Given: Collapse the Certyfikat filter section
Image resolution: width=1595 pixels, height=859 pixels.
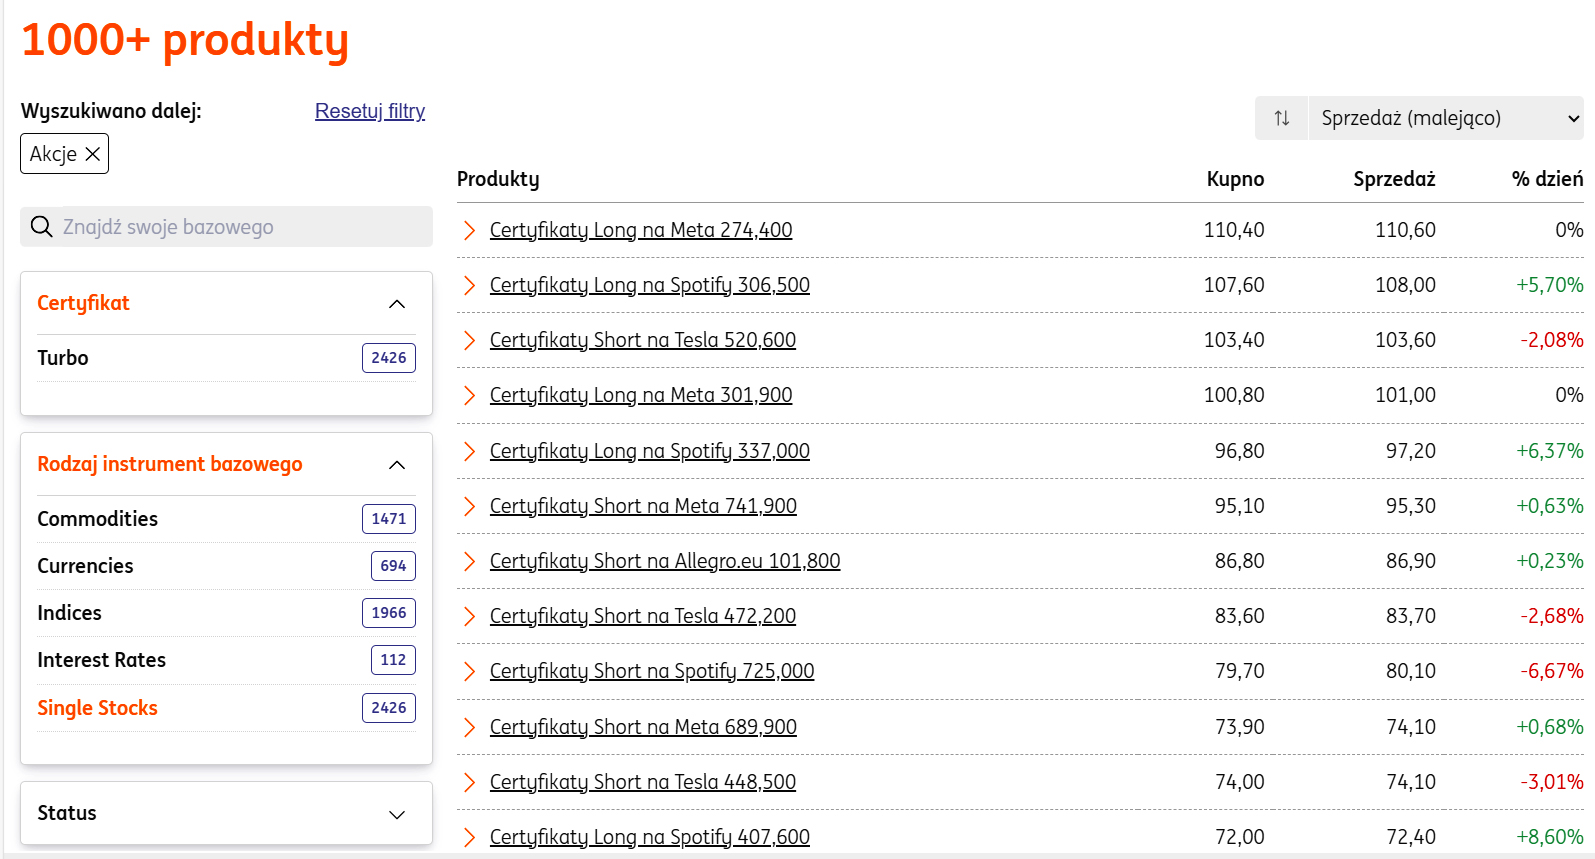Looking at the screenshot, I should click(397, 304).
